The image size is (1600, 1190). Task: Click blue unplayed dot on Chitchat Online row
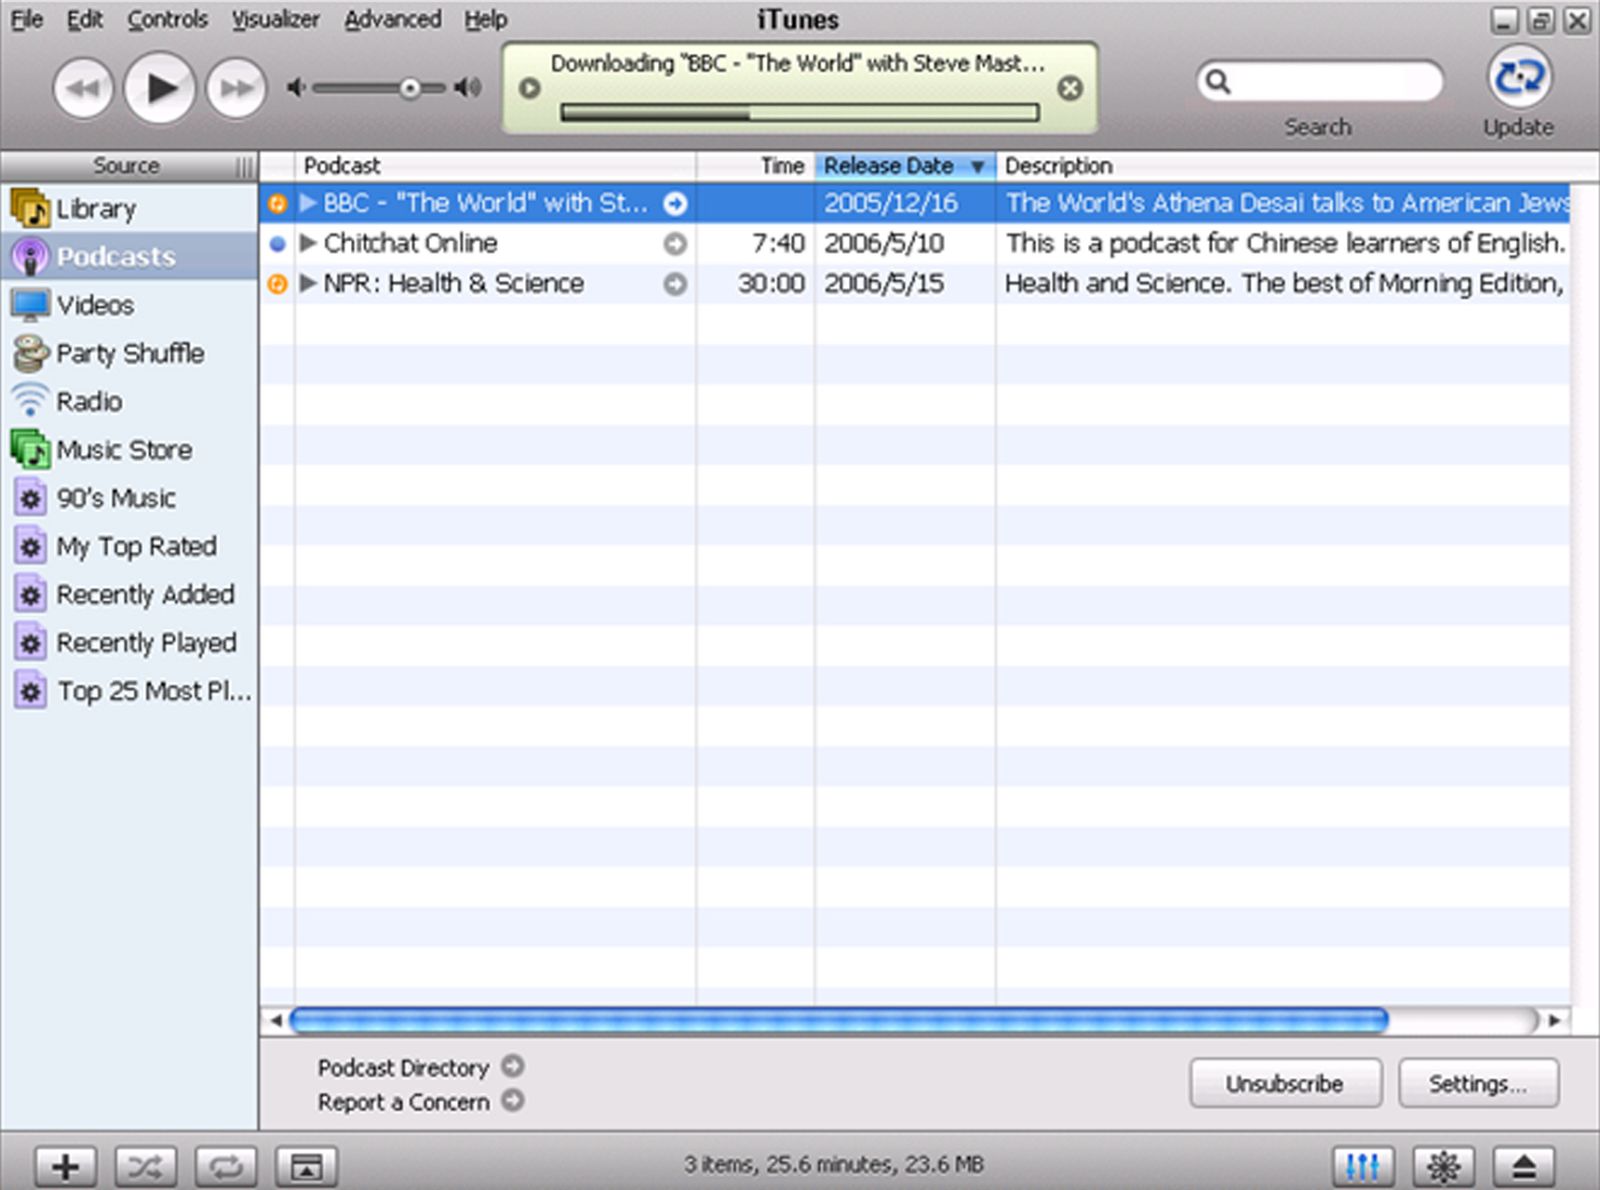pos(277,243)
